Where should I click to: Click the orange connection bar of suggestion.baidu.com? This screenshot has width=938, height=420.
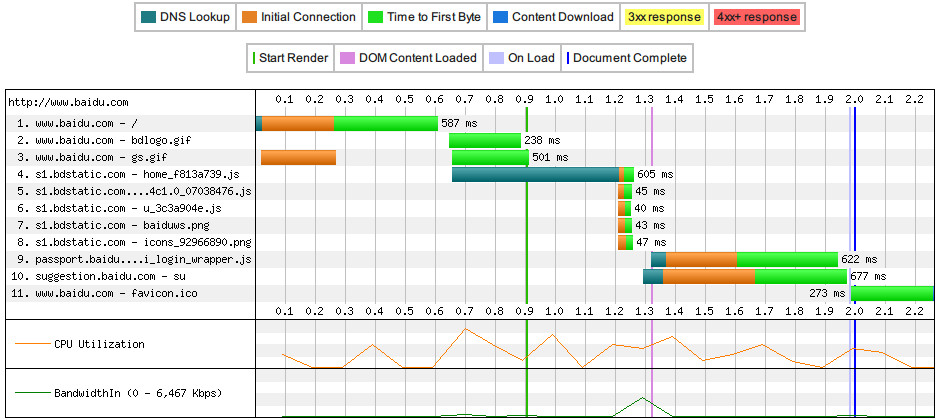click(709, 276)
